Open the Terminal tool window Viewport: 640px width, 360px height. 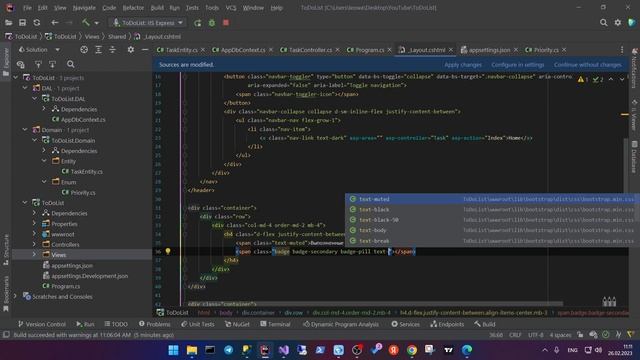(276, 324)
